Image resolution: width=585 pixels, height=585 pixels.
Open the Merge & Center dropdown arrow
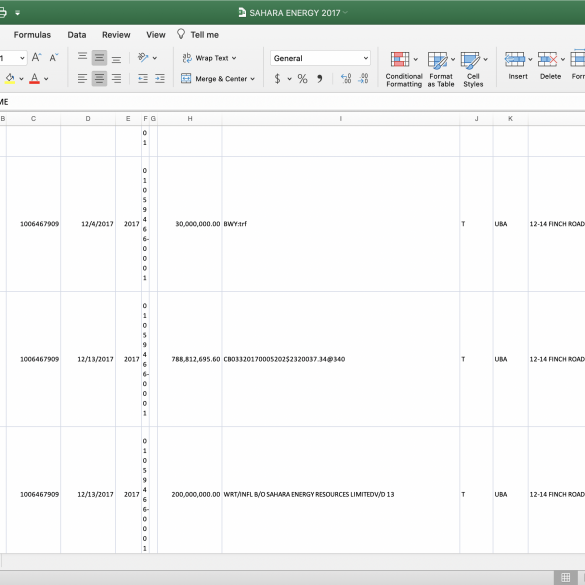click(253, 79)
